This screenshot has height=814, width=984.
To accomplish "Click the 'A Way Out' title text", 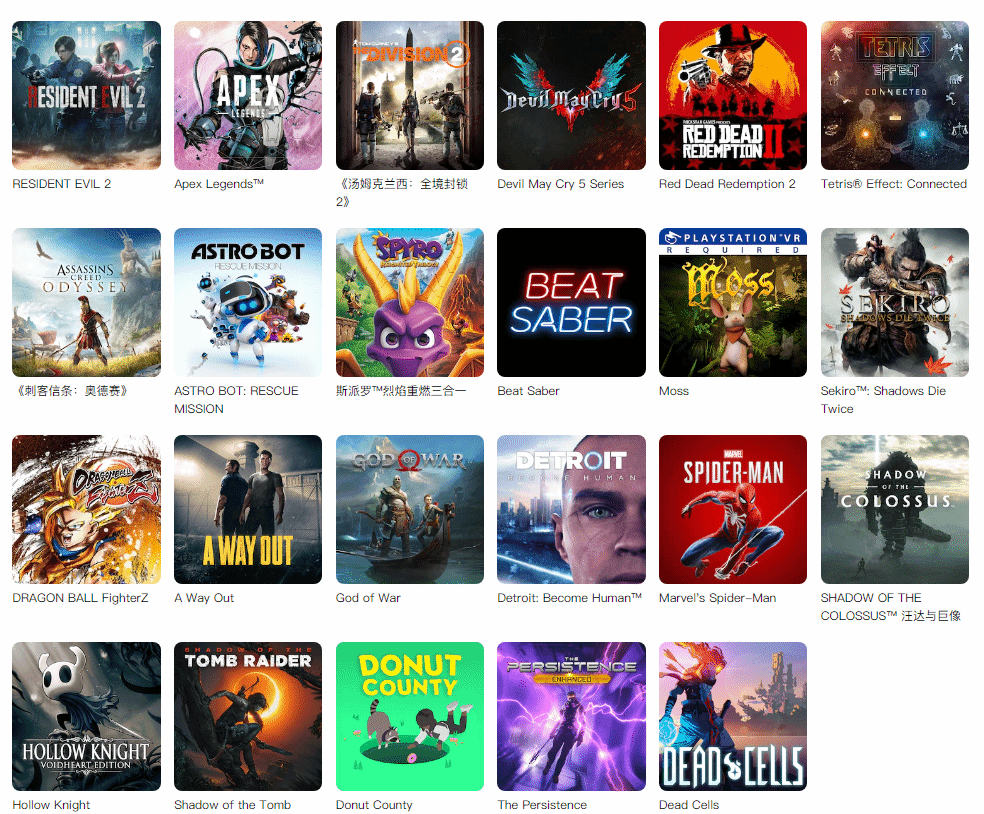I will click(x=204, y=598).
